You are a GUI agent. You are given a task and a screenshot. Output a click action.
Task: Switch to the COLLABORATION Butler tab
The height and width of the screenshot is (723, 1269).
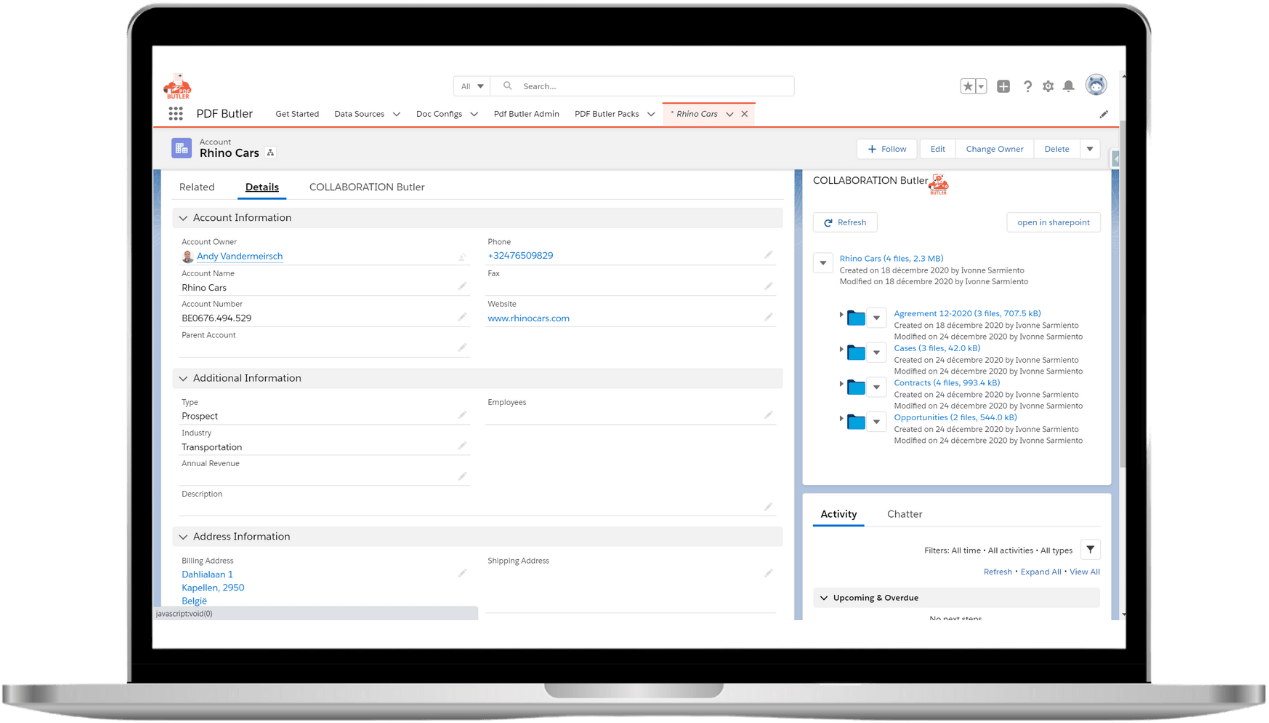pos(367,187)
